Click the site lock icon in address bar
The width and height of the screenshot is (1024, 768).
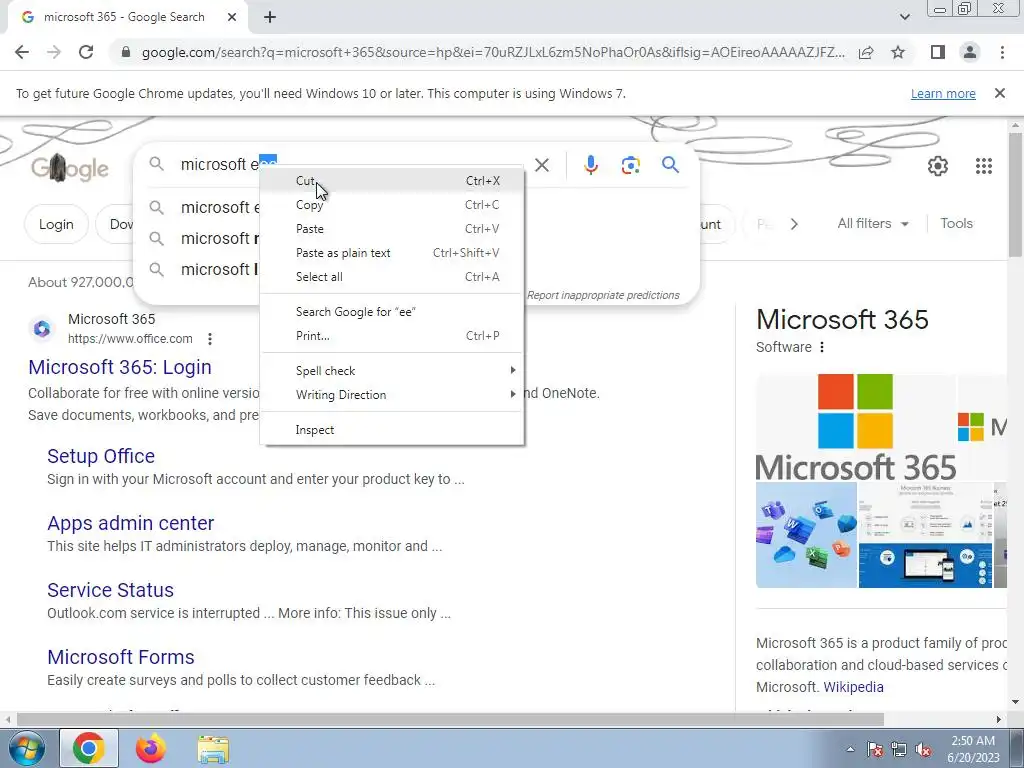click(126, 52)
